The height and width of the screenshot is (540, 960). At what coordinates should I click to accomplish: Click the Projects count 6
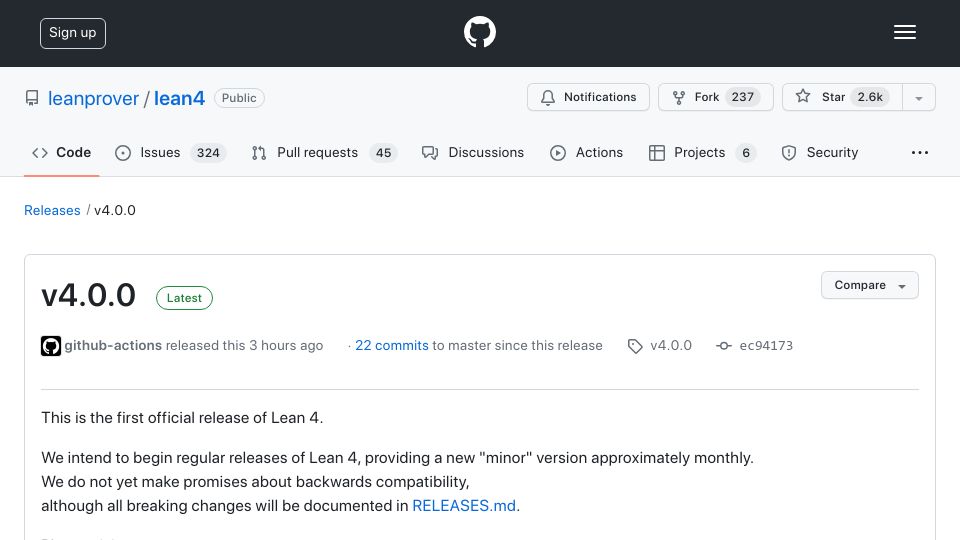(746, 153)
